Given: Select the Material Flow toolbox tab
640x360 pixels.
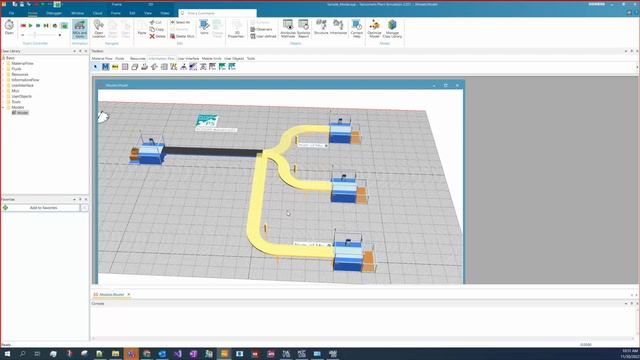Looking at the screenshot, I should click(x=102, y=58).
